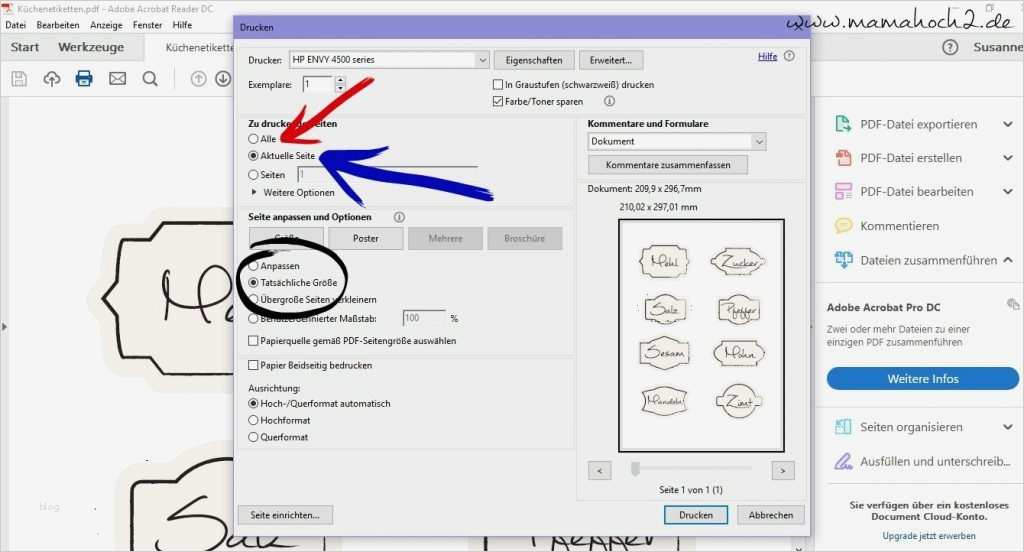Open the Bearbeiten menu
The width and height of the screenshot is (1024, 552).
tap(58, 25)
